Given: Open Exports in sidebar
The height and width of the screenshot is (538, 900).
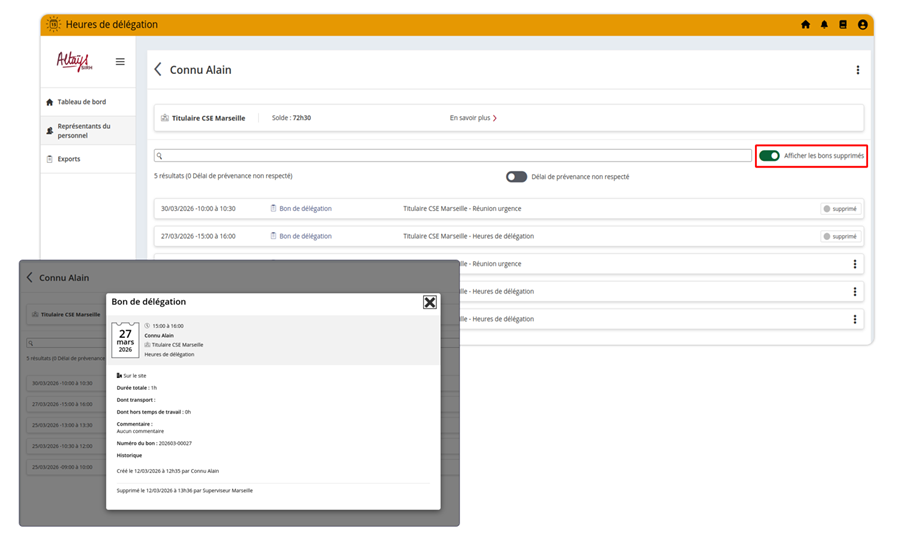Looking at the screenshot, I should pyautogui.click(x=69, y=159).
